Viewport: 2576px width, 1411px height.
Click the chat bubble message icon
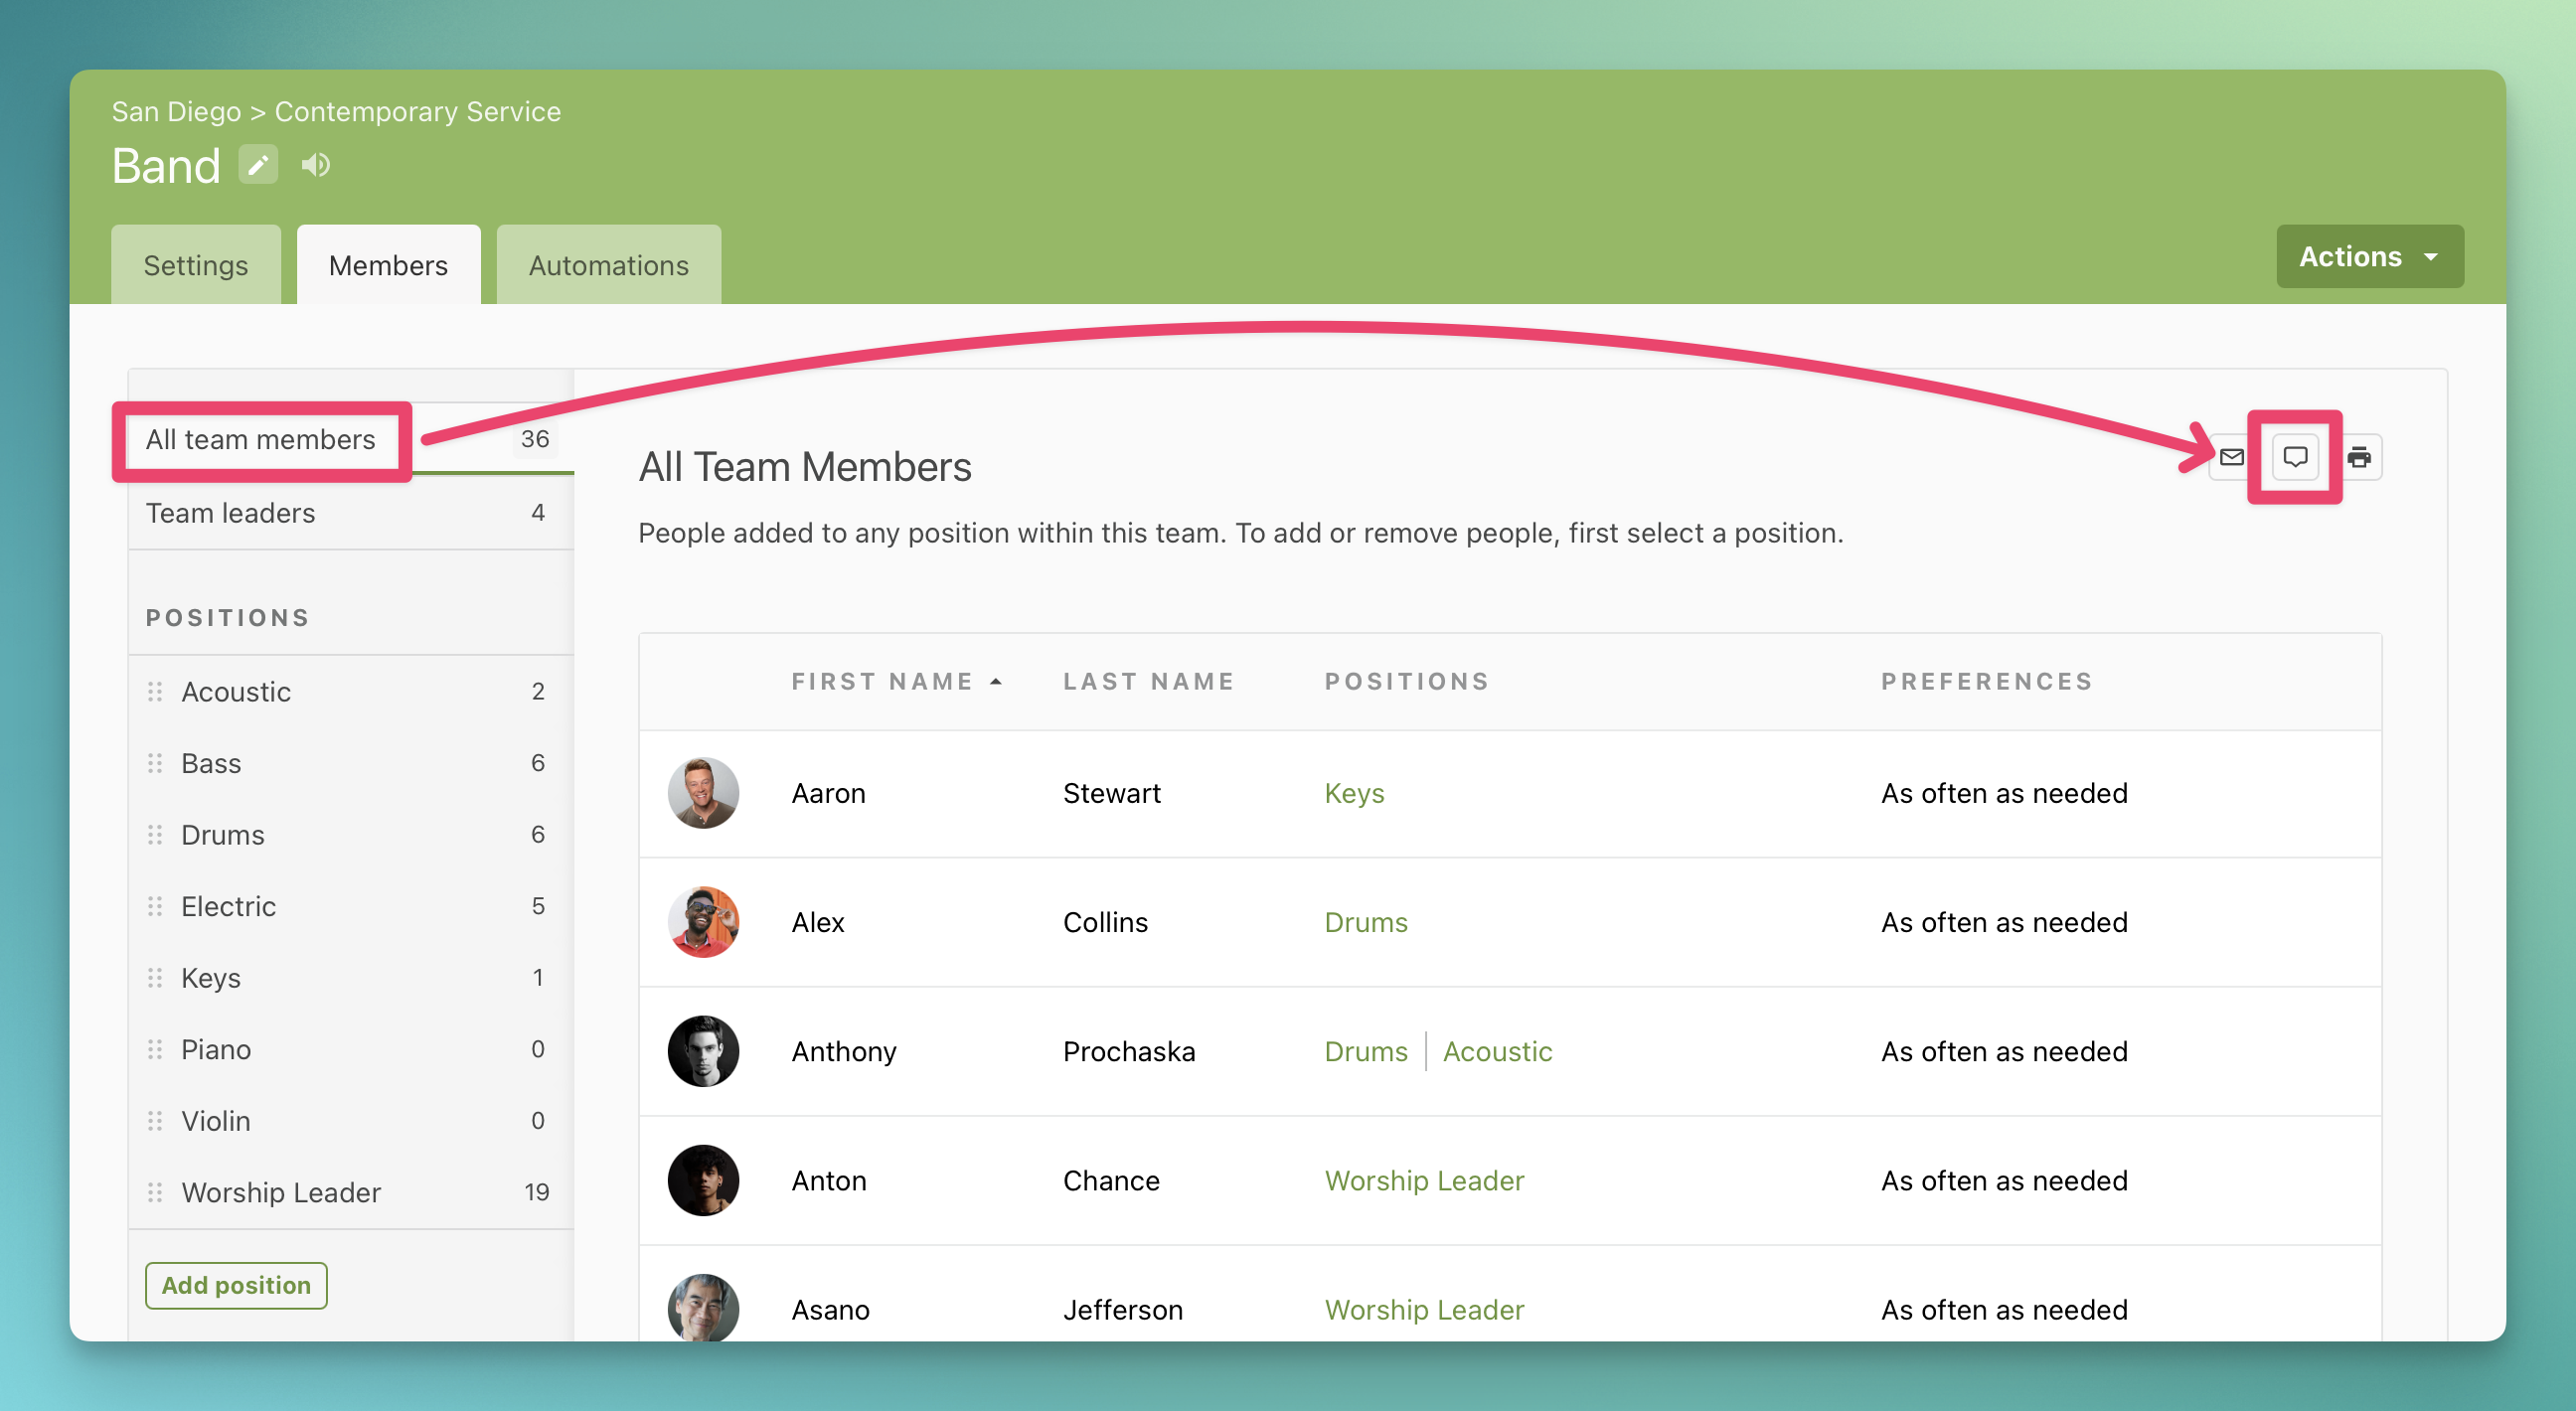click(x=2295, y=458)
